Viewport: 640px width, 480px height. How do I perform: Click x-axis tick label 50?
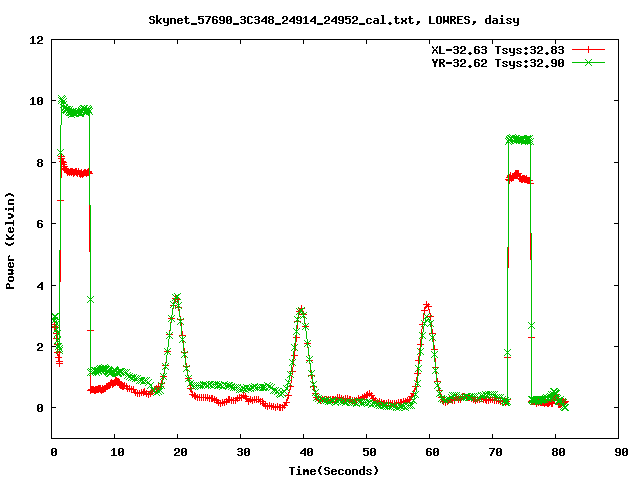[x=369, y=452]
